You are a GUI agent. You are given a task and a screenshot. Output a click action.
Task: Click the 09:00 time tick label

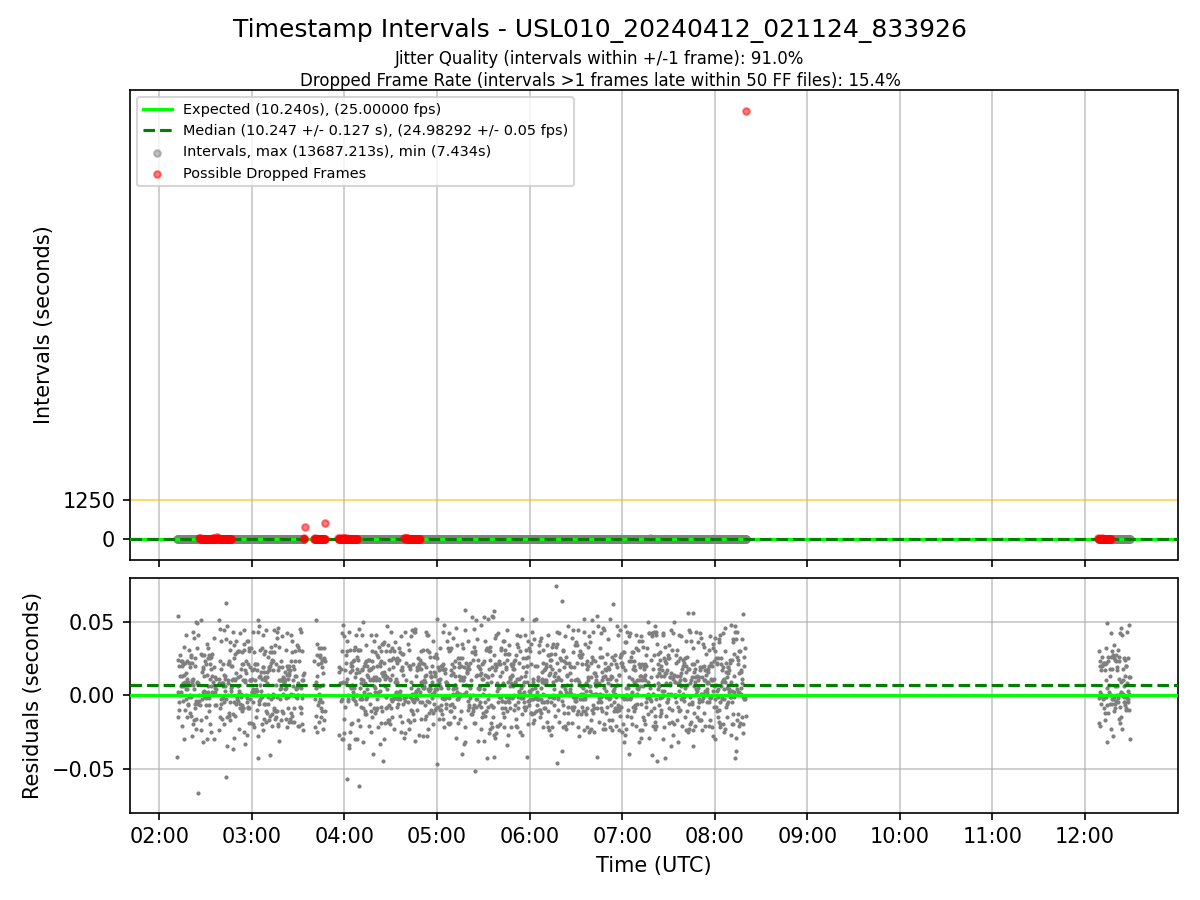807,833
